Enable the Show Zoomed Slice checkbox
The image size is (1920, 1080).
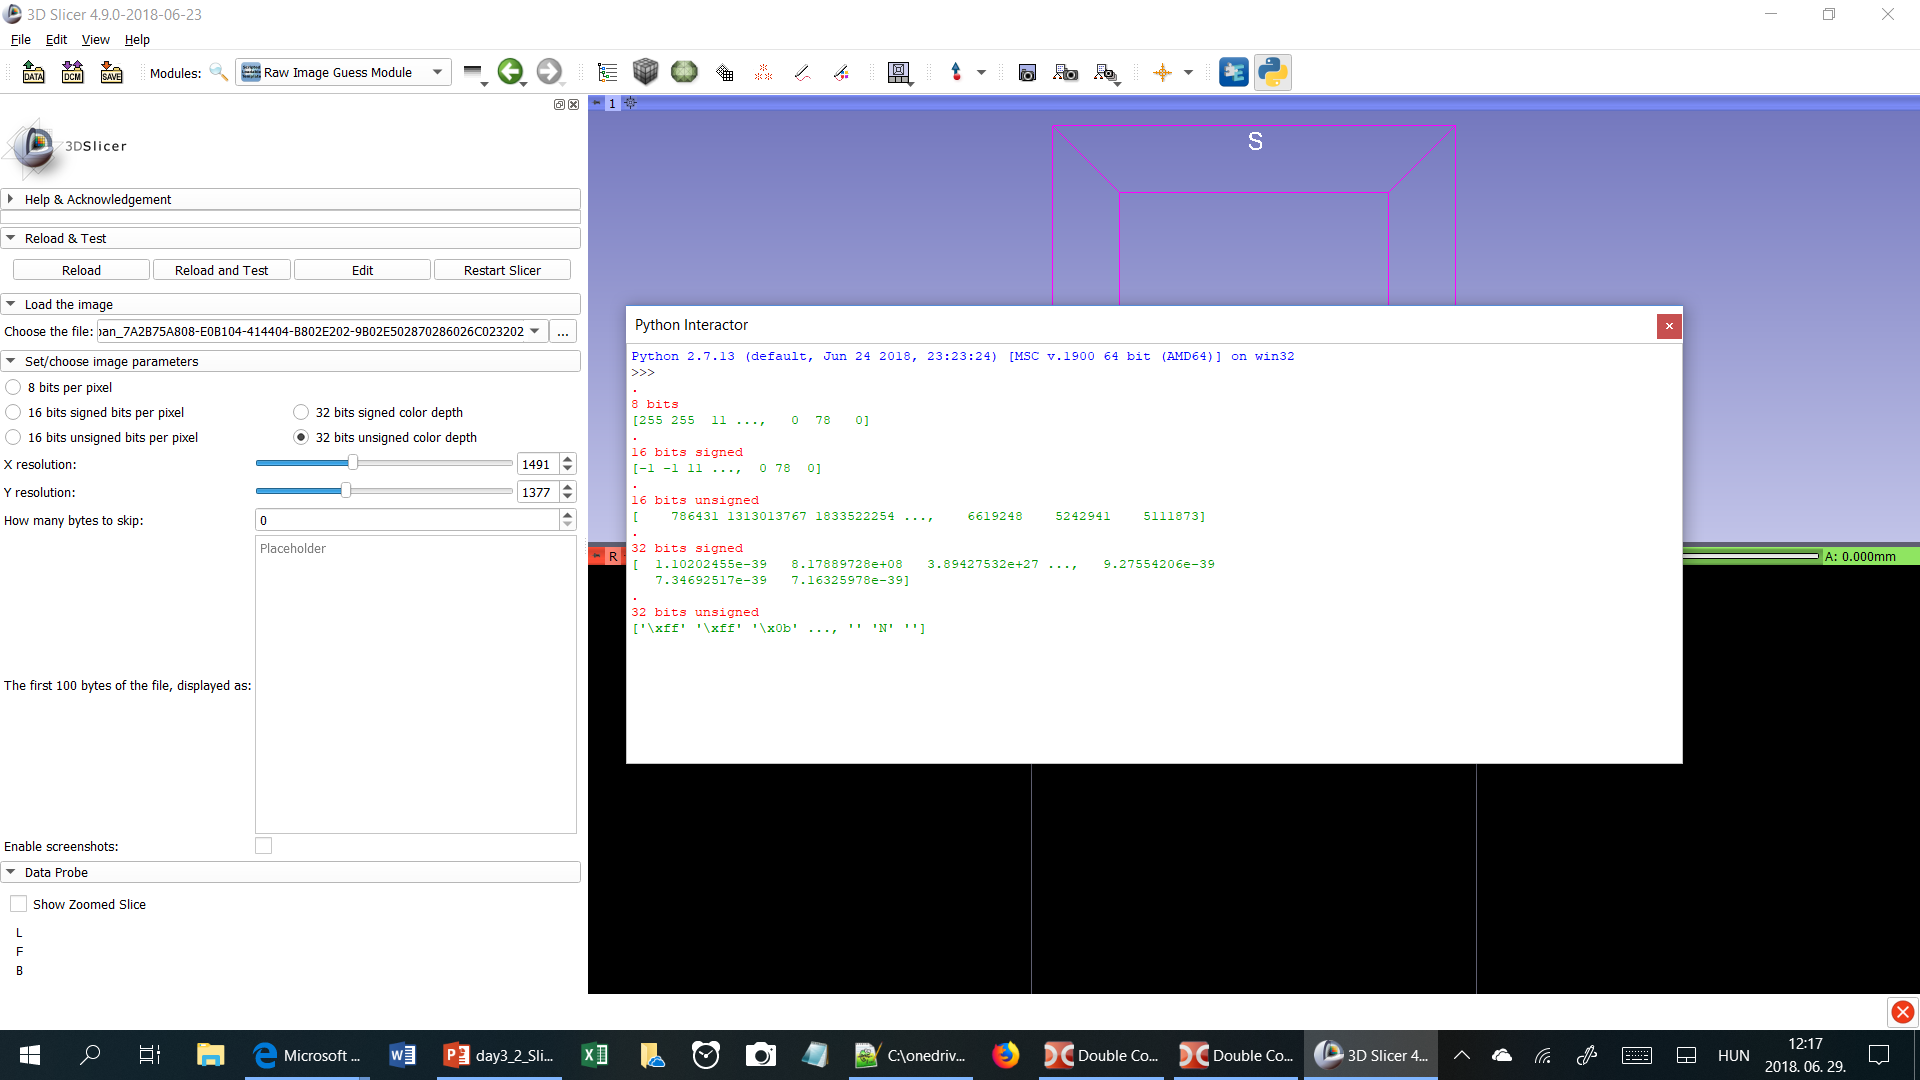tap(18, 903)
